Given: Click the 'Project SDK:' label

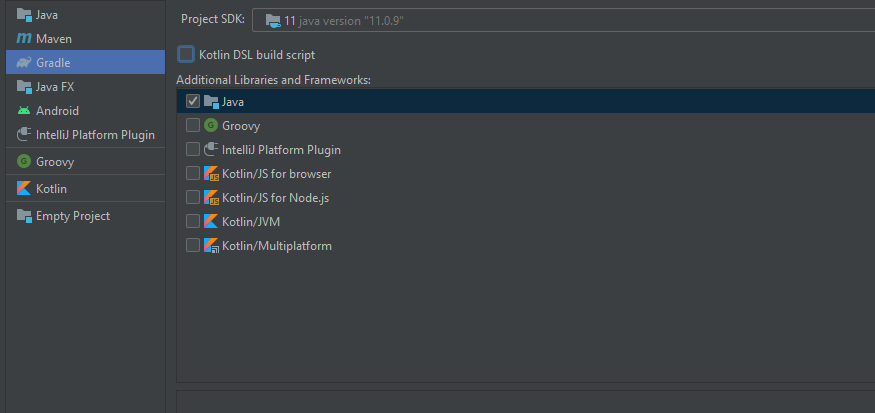Looking at the screenshot, I should click(x=213, y=19).
